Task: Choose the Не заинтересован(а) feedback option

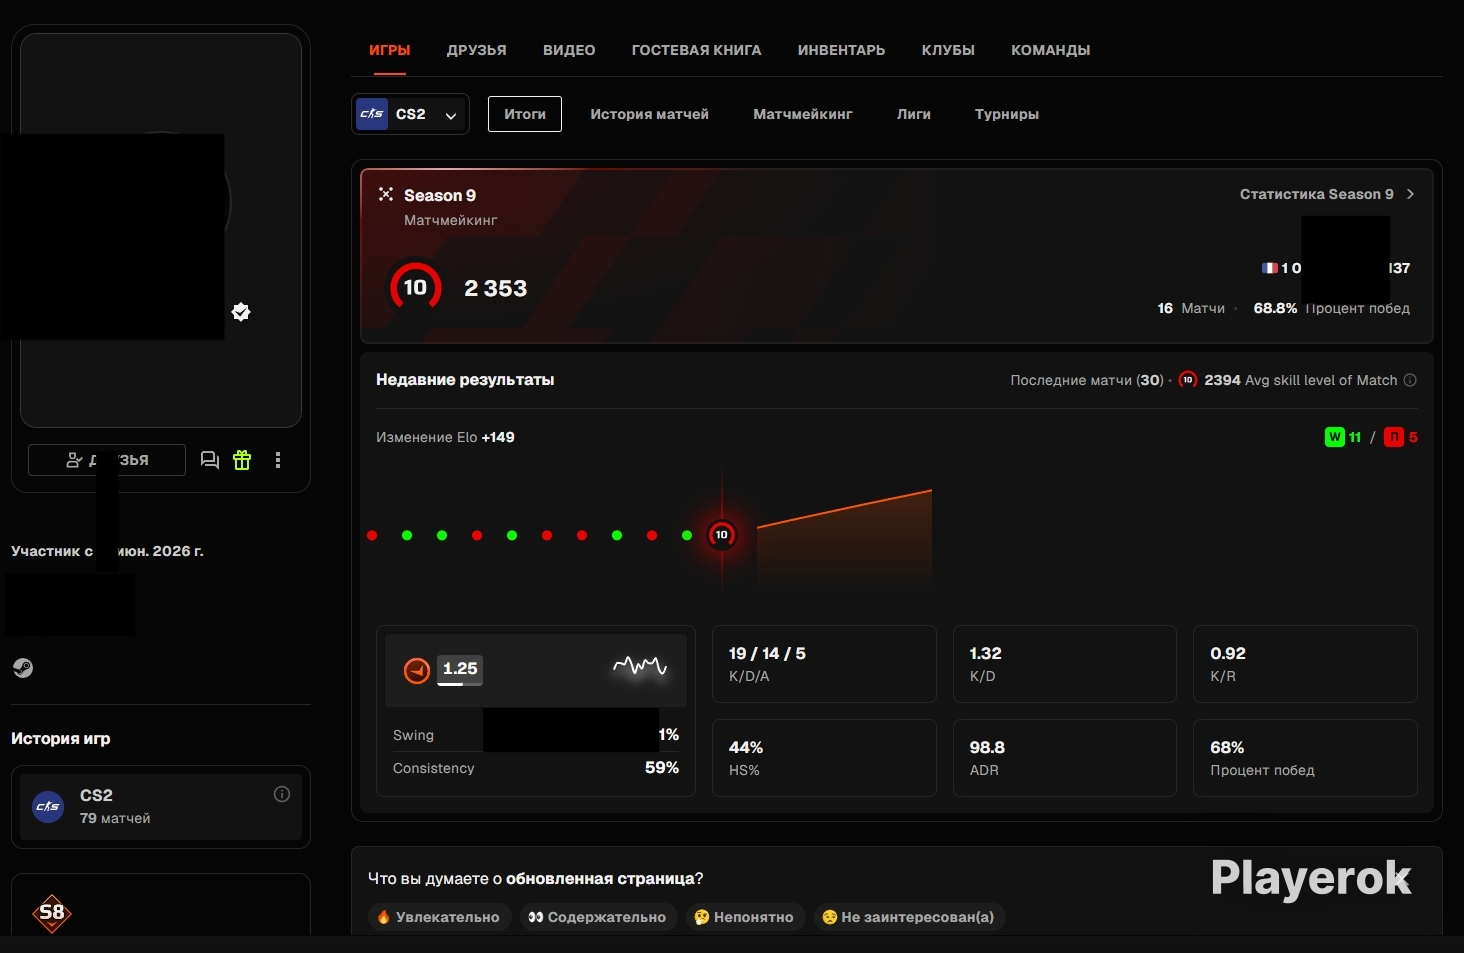Action: coord(910,917)
